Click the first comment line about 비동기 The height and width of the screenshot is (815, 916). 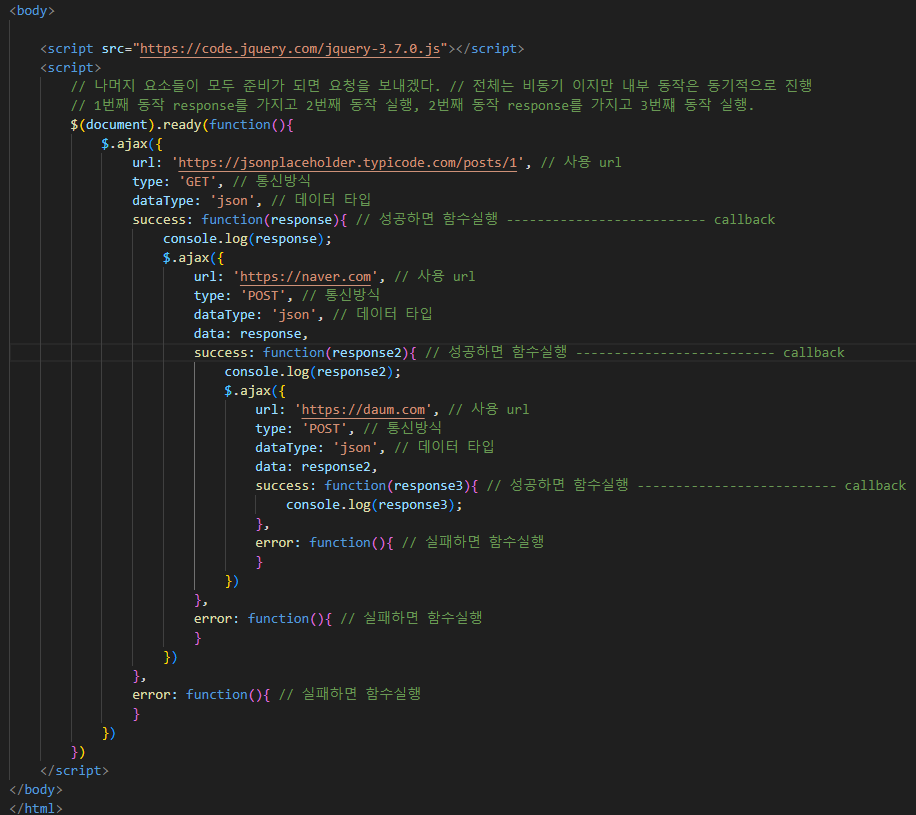[x=441, y=85]
